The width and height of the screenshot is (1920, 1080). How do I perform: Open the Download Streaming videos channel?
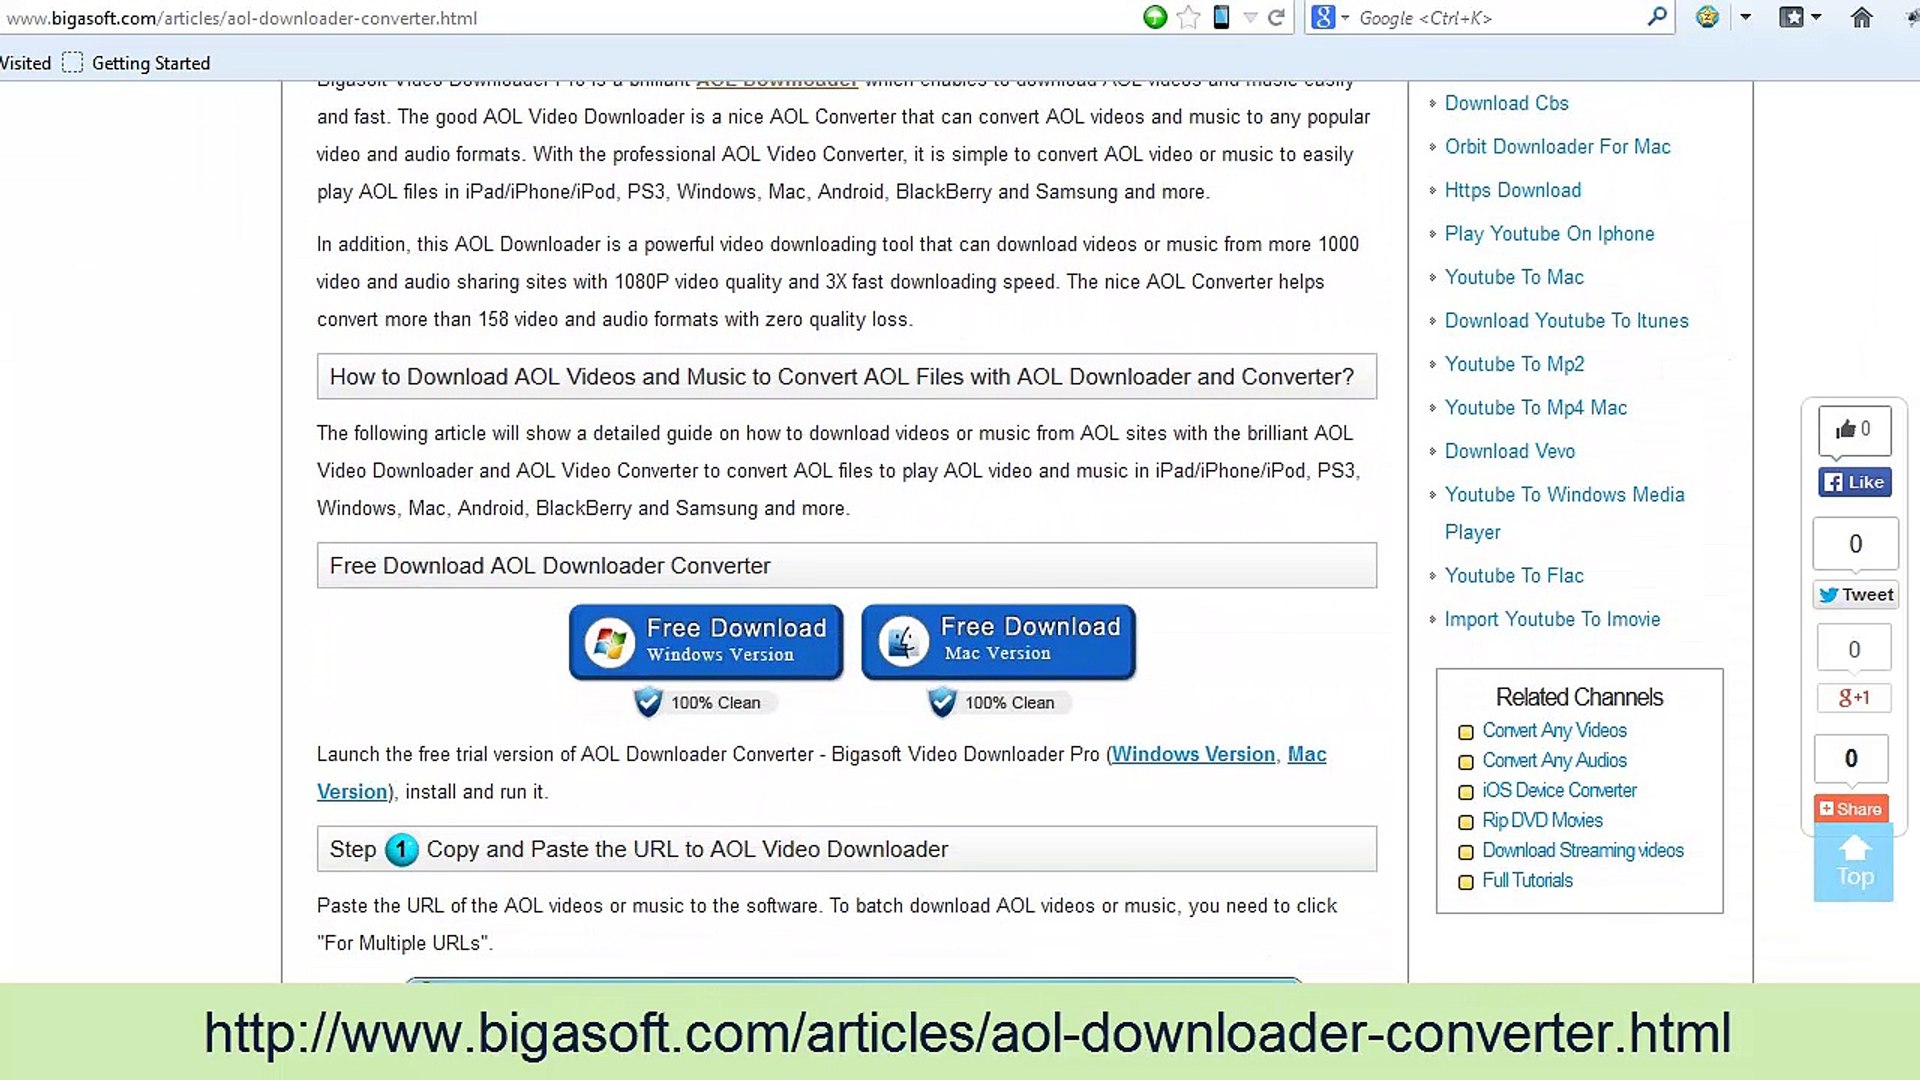(x=1582, y=850)
